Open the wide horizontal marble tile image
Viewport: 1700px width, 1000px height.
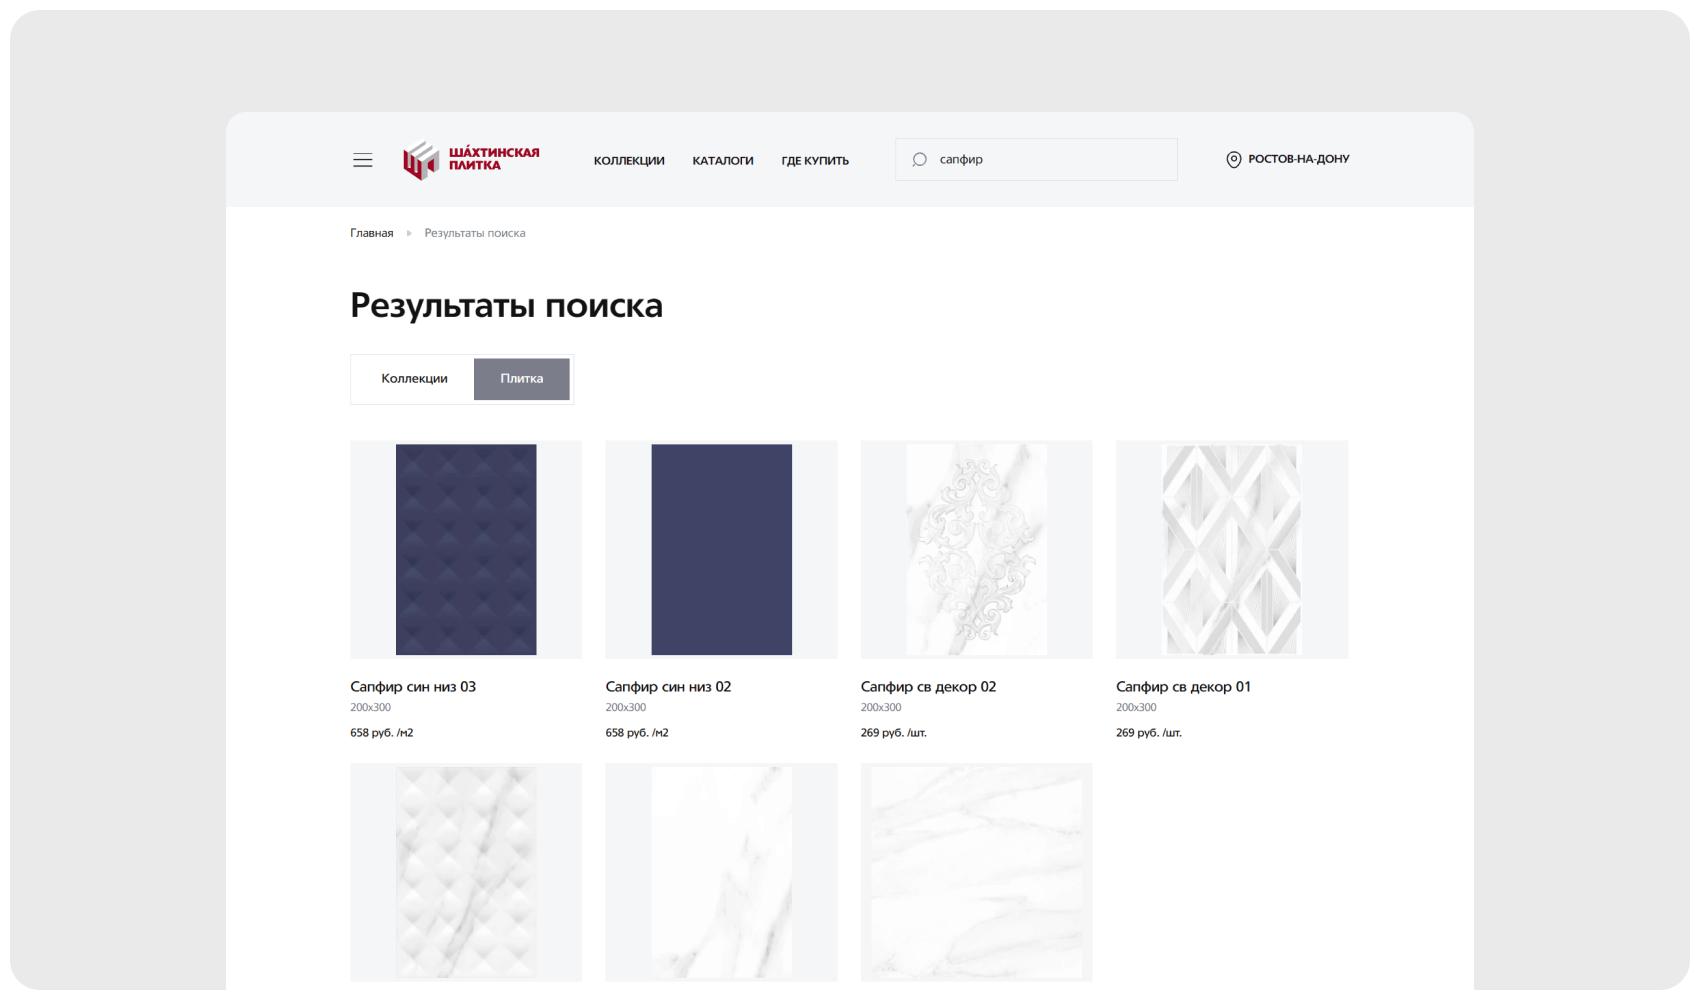(976, 872)
